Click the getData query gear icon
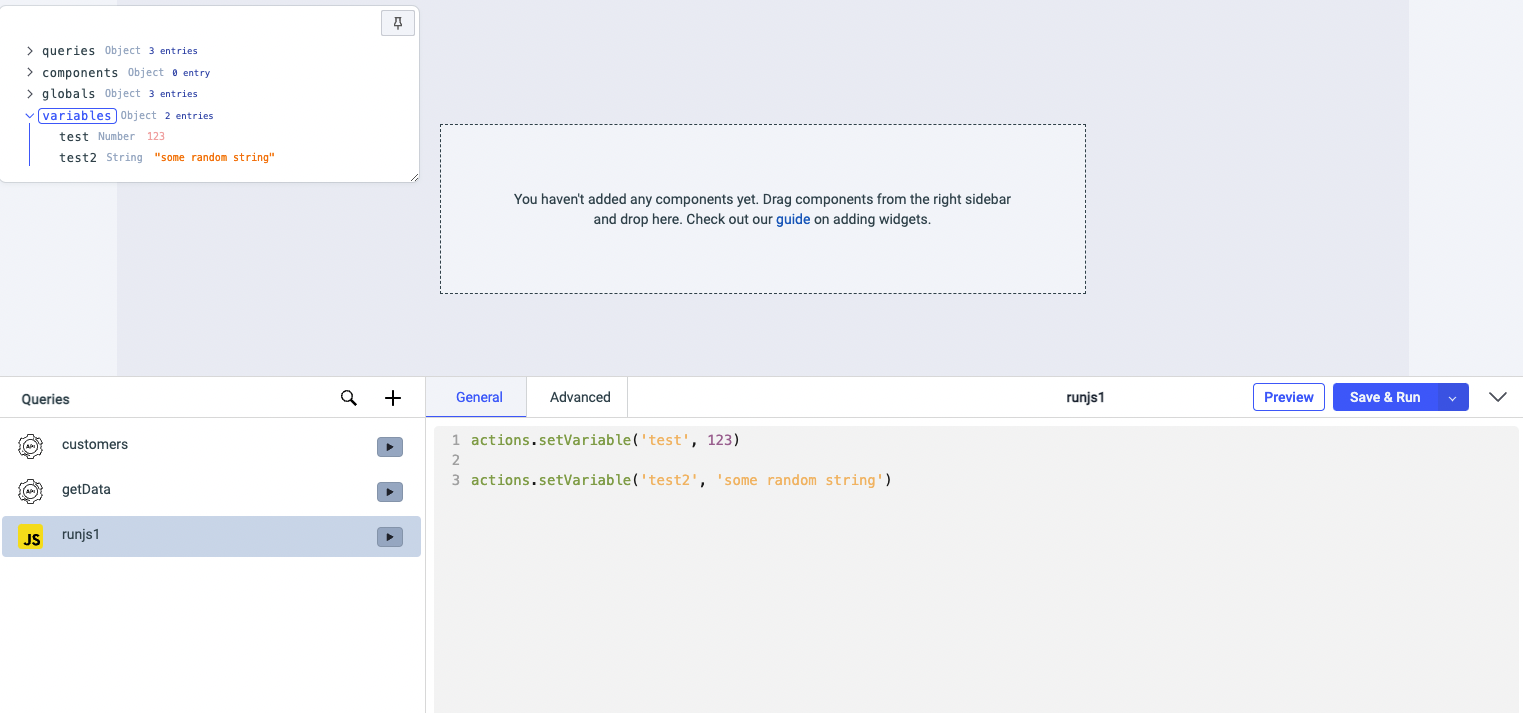Viewport: 1523px width, 713px height. 31,491
